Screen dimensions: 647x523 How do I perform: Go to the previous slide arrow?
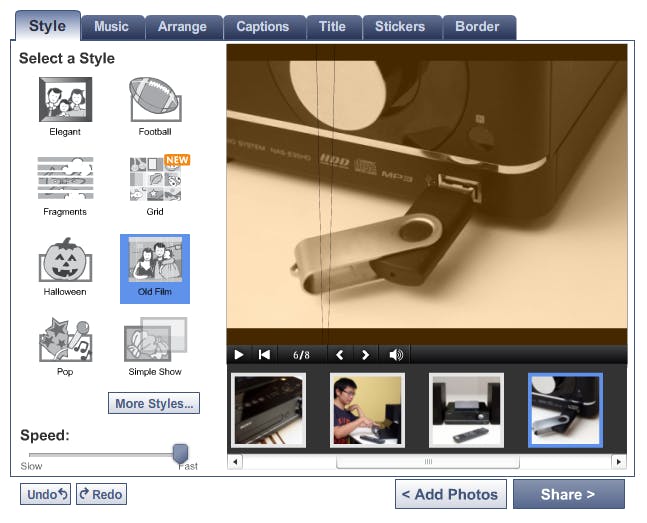click(340, 354)
